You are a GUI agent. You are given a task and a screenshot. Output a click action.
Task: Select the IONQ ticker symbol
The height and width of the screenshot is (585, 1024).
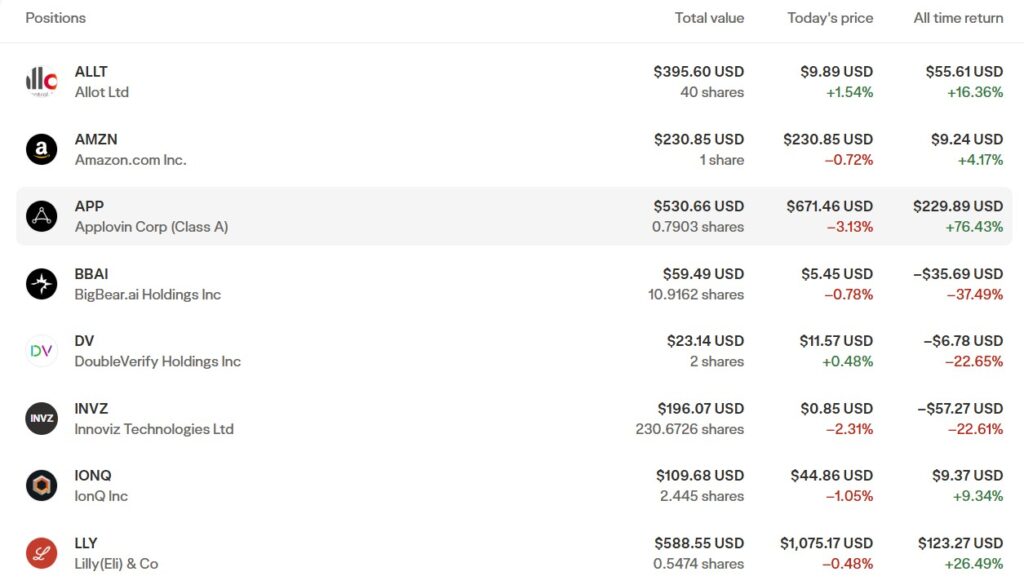point(92,475)
